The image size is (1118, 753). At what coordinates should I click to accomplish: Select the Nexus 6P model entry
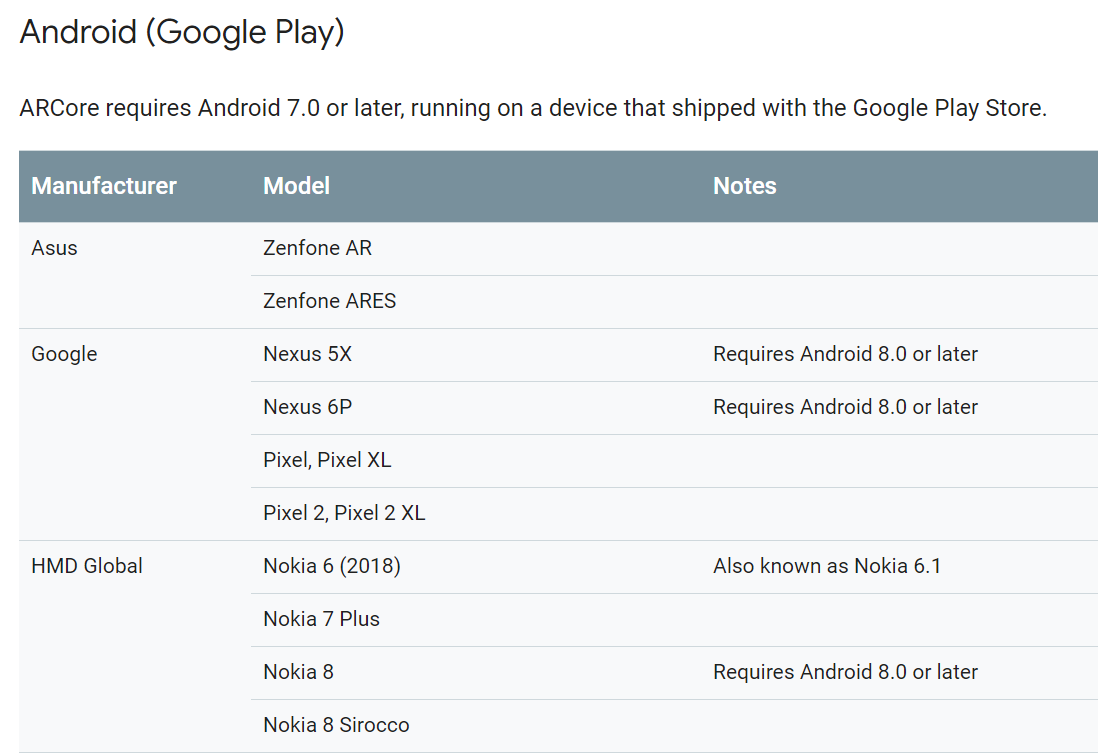[x=307, y=407]
